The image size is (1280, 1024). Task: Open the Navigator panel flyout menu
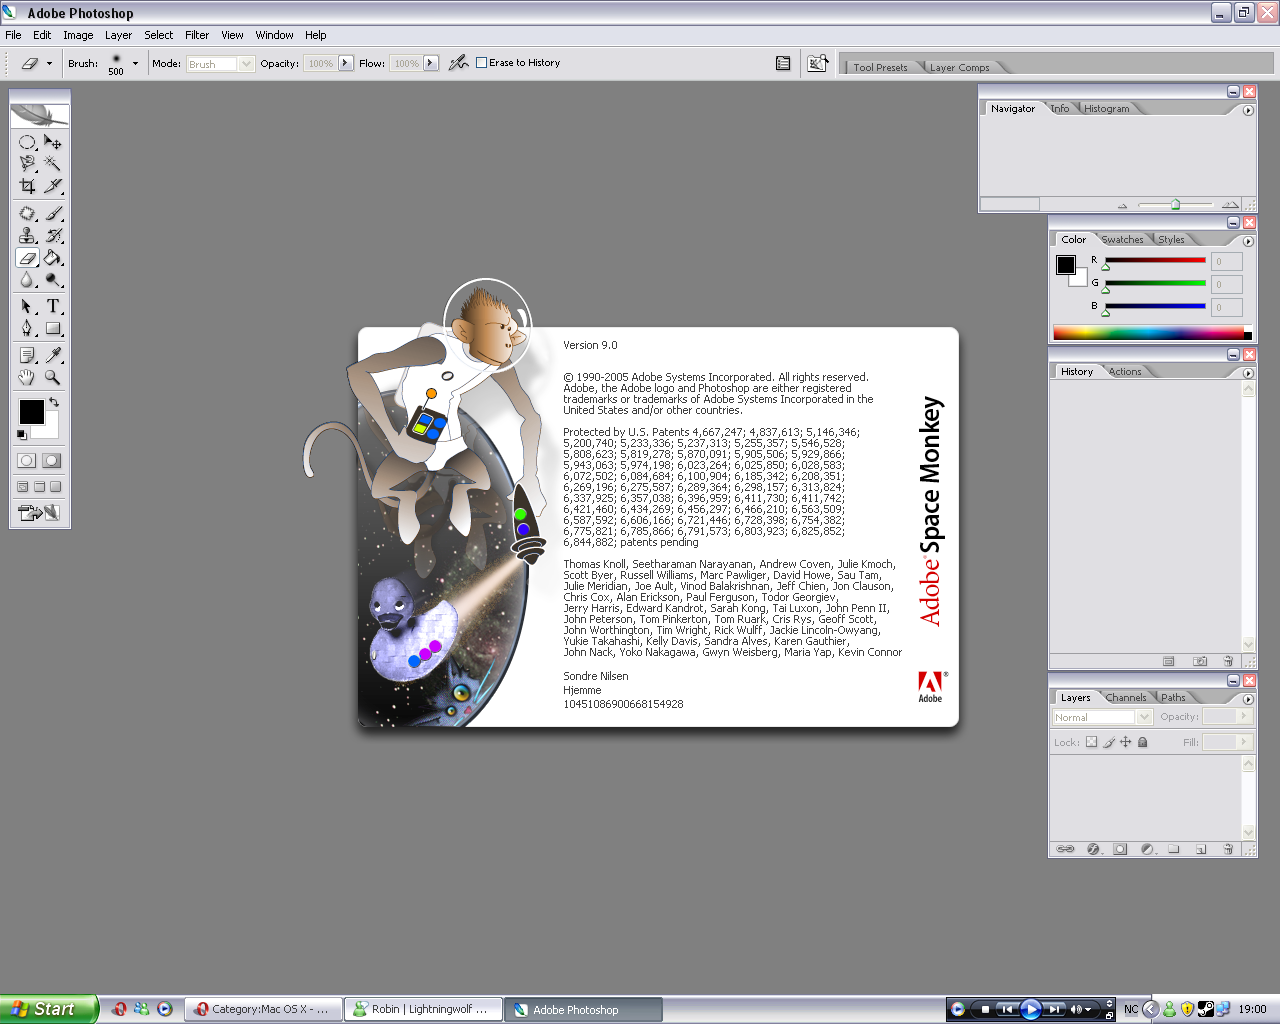1248,110
